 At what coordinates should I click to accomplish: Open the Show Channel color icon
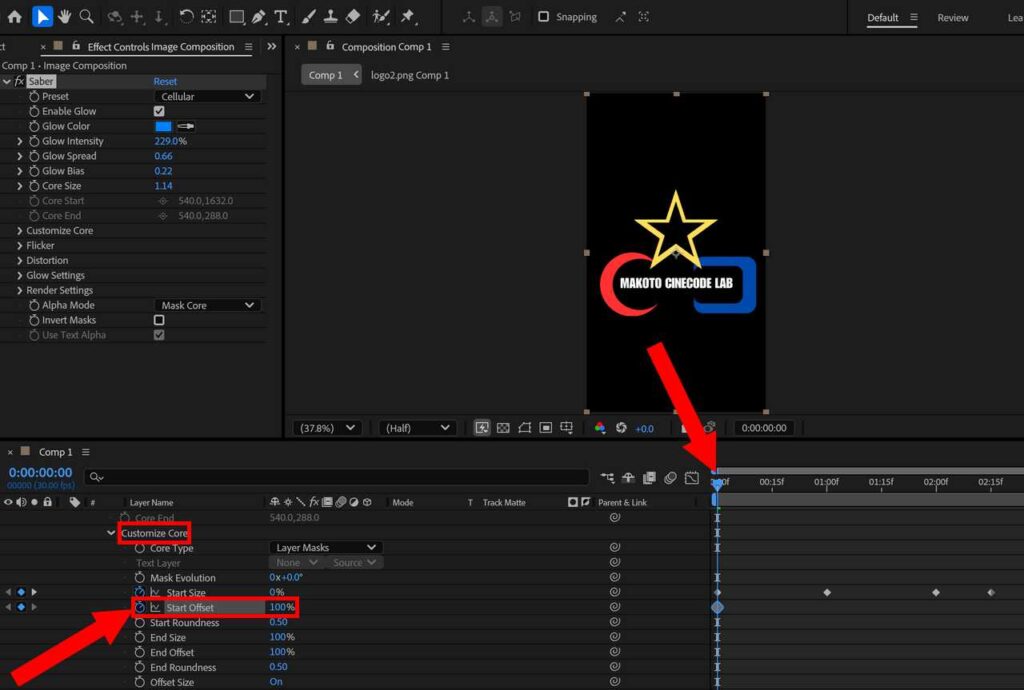click(x=600, y=428)
